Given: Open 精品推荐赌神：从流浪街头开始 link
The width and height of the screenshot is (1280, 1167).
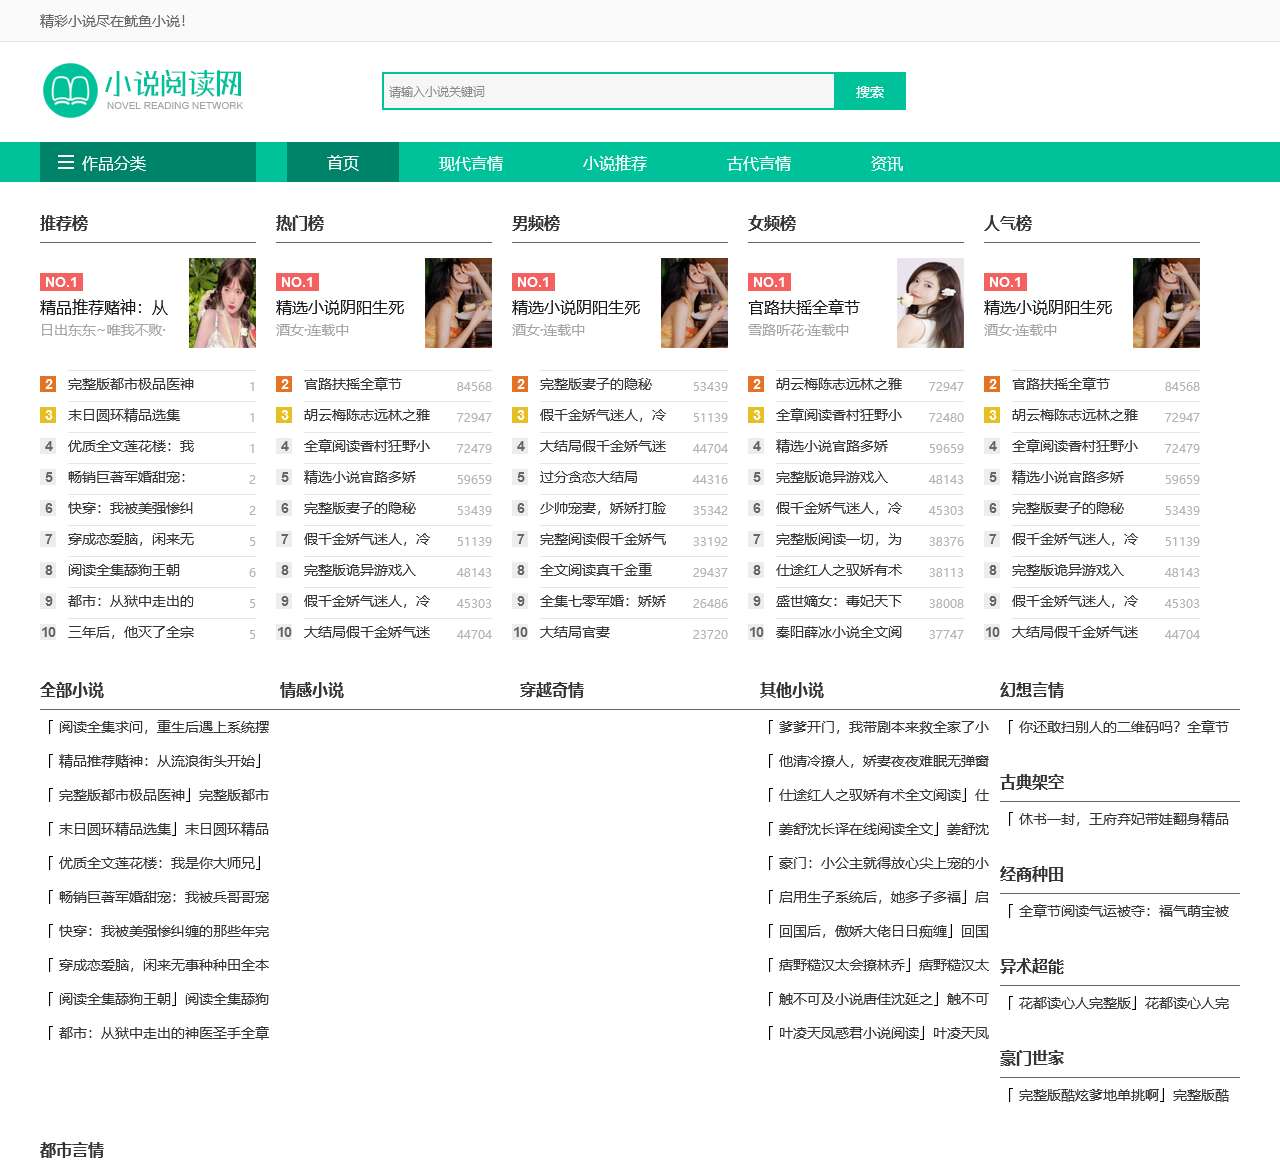Looking at the screenshot, I should [x=156, y=762].
